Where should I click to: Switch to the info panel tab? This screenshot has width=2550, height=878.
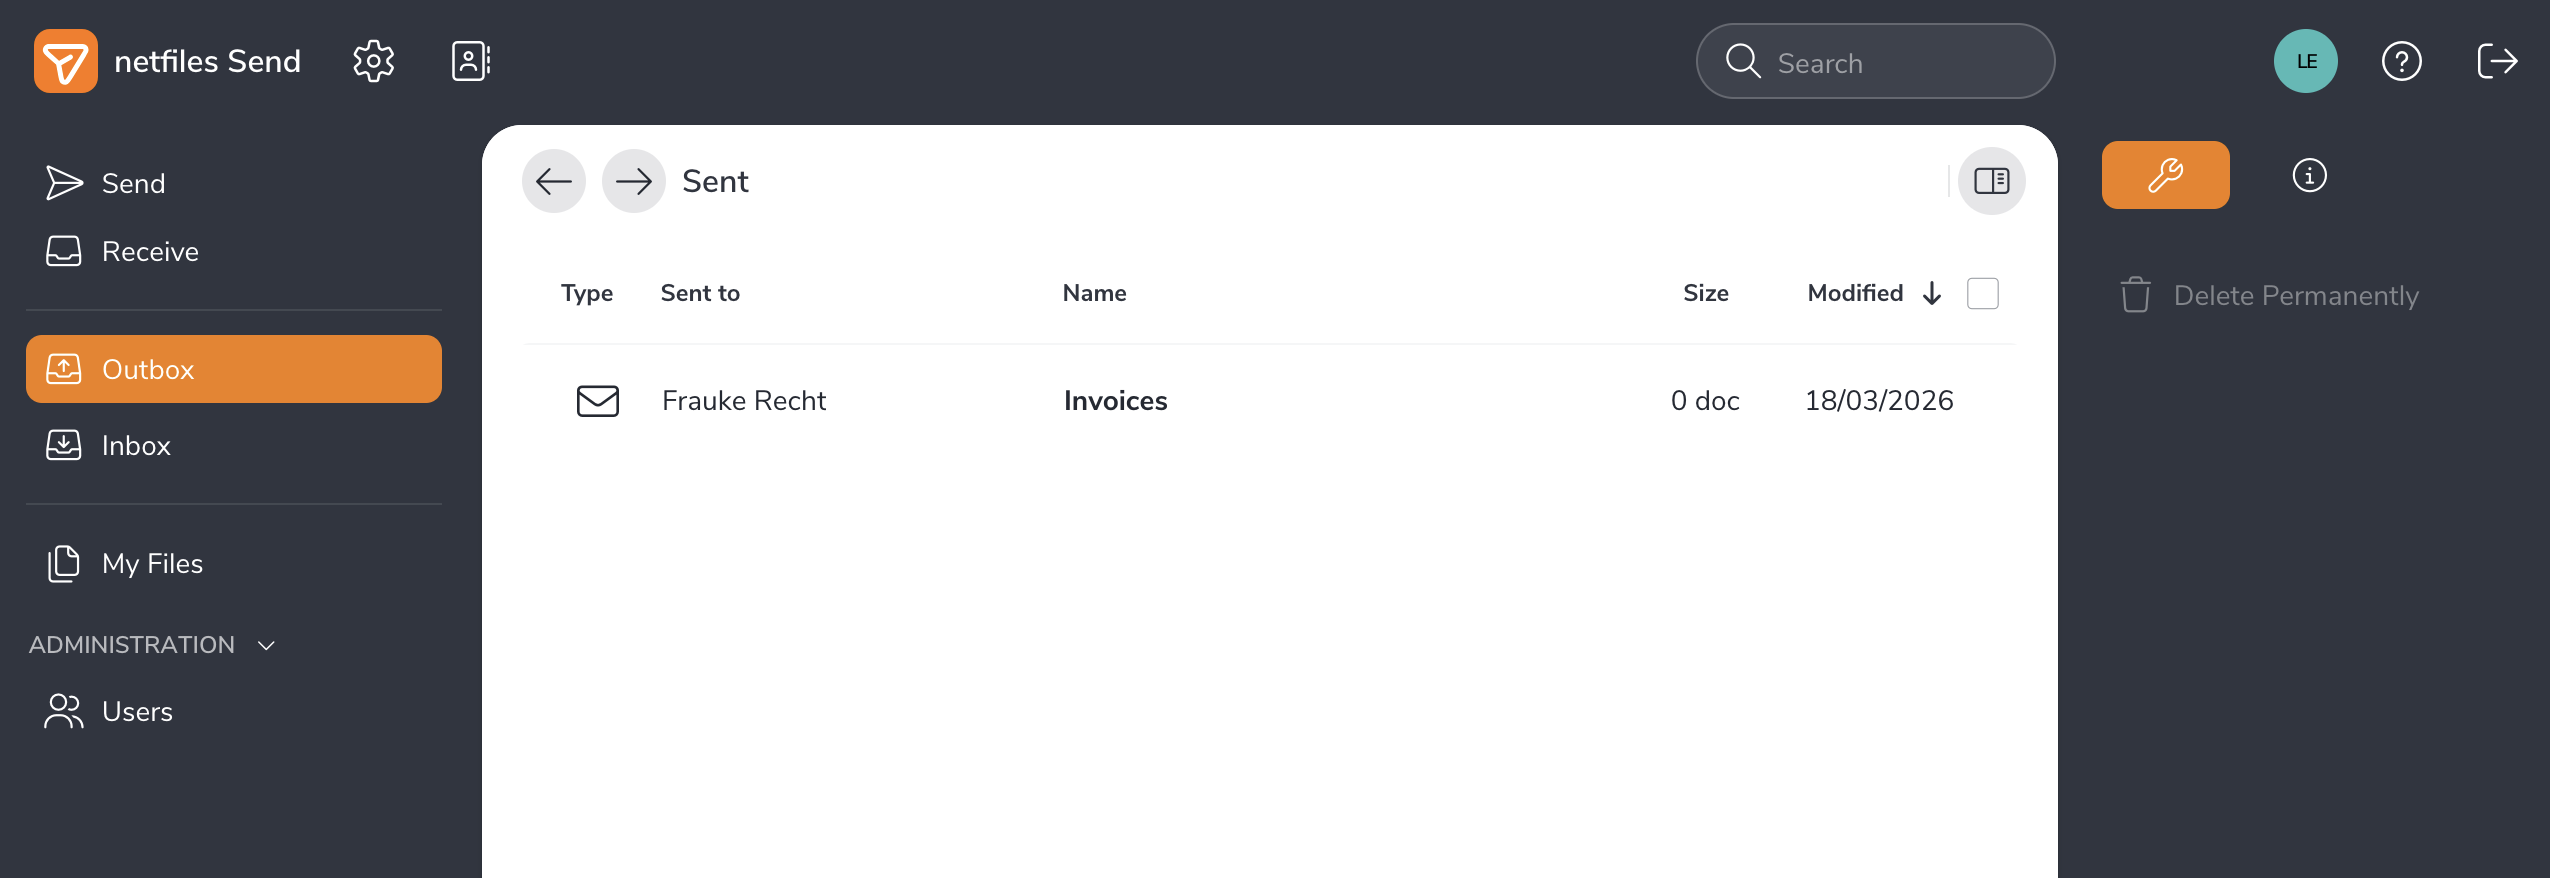tap(2309, 175)
